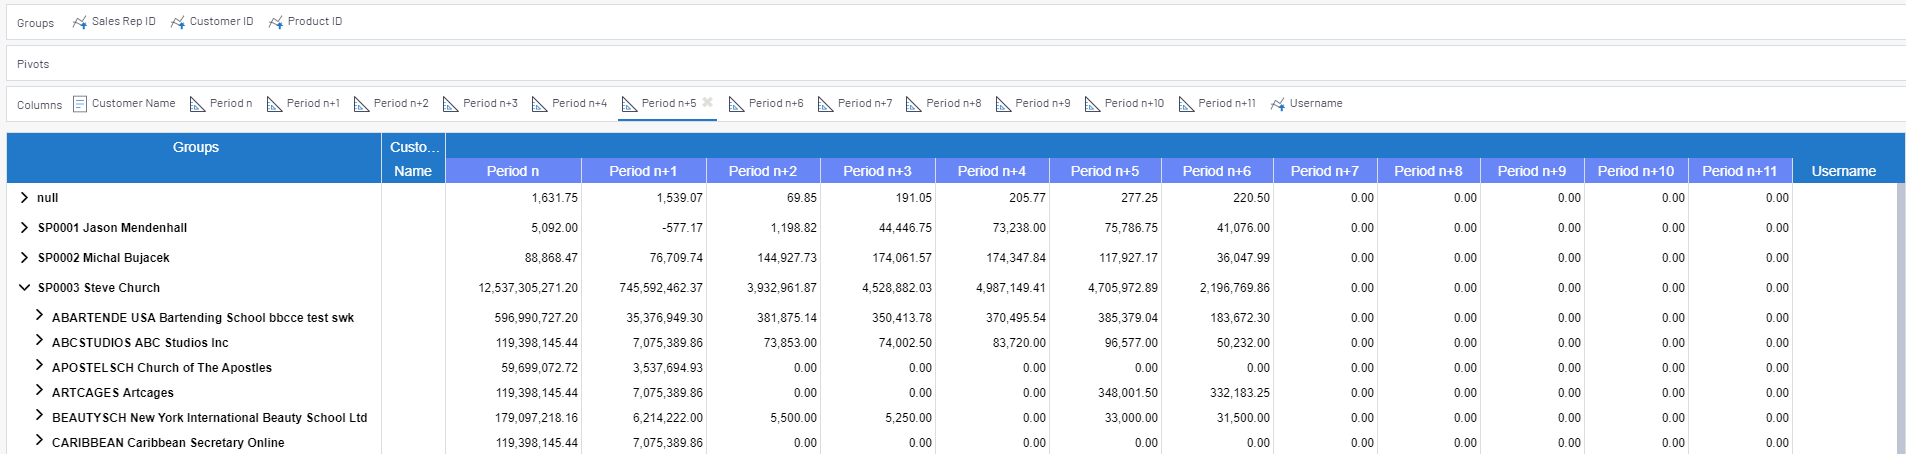Select the Period n+9 column chip
This screenshot has width=1906, height=454.
click(x=1042, y=104)
